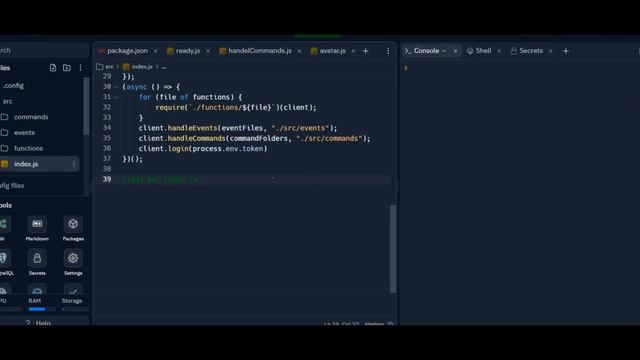640x360 pixels.
Task: Add a new tab in the console pane
Action: pyautogui.click(x=566, y=51)
